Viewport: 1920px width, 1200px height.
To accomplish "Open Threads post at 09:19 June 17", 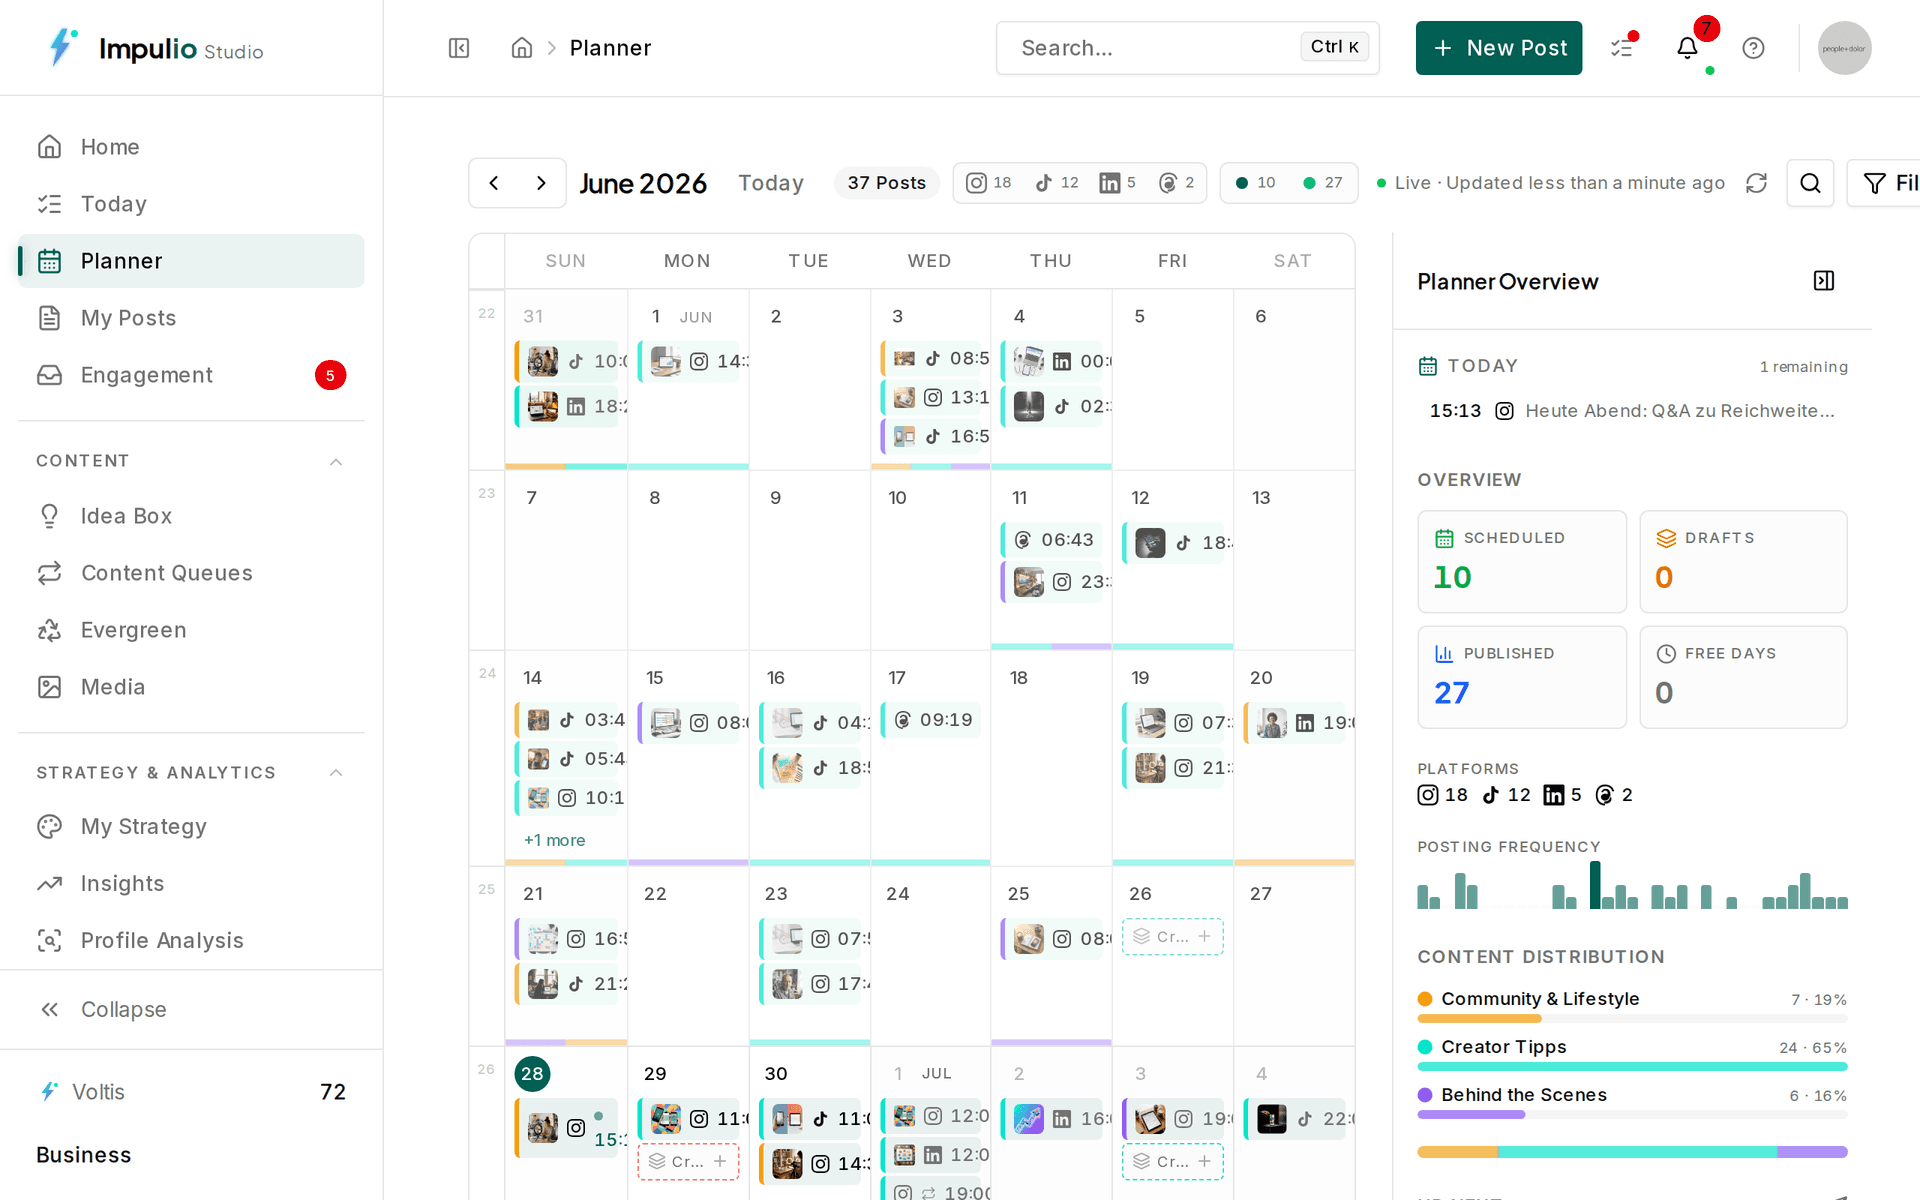I will 932,720.
